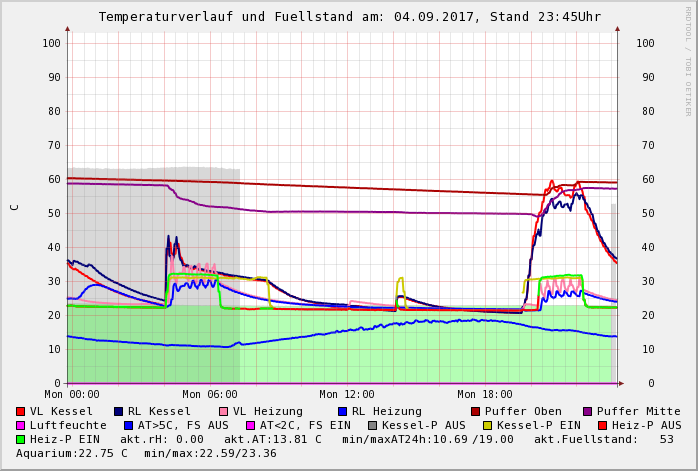The width and height of the screenshot is (698, 471).
Task: Select the pink VL Heizung legend swatch
Action: click(223, 411)
